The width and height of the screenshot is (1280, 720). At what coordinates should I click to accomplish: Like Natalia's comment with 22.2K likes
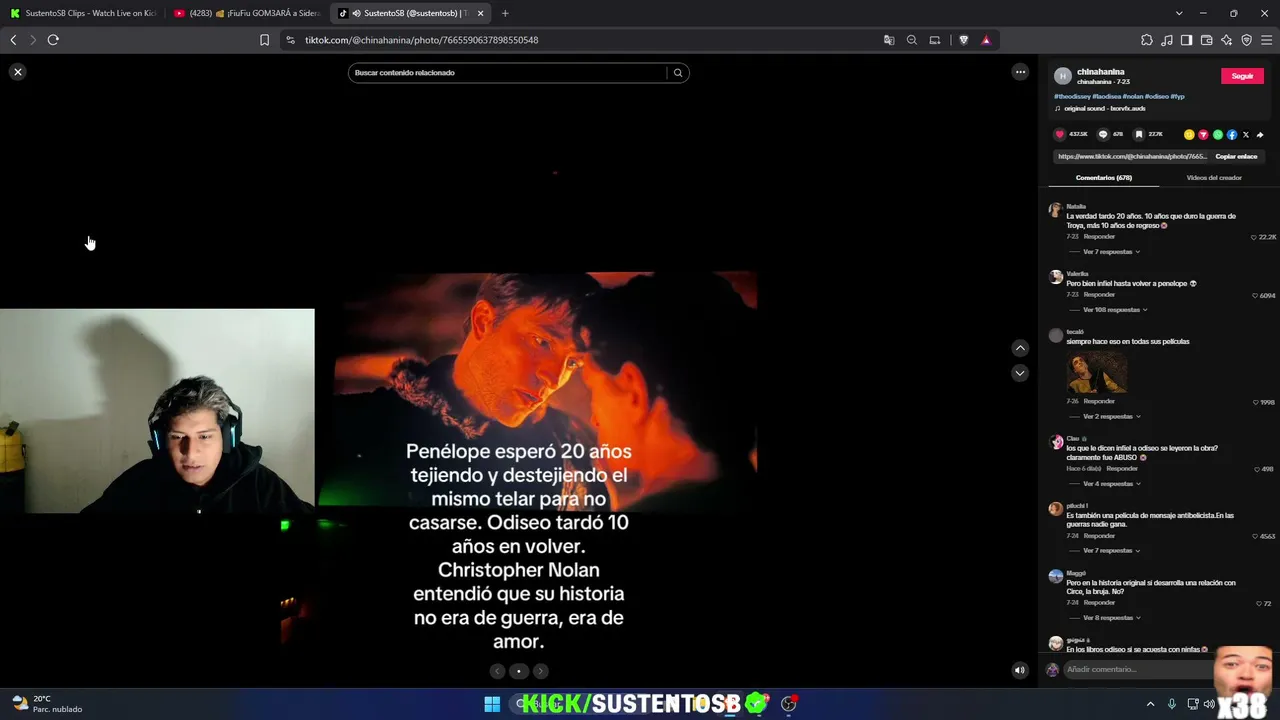click(x=1254, y=237)
